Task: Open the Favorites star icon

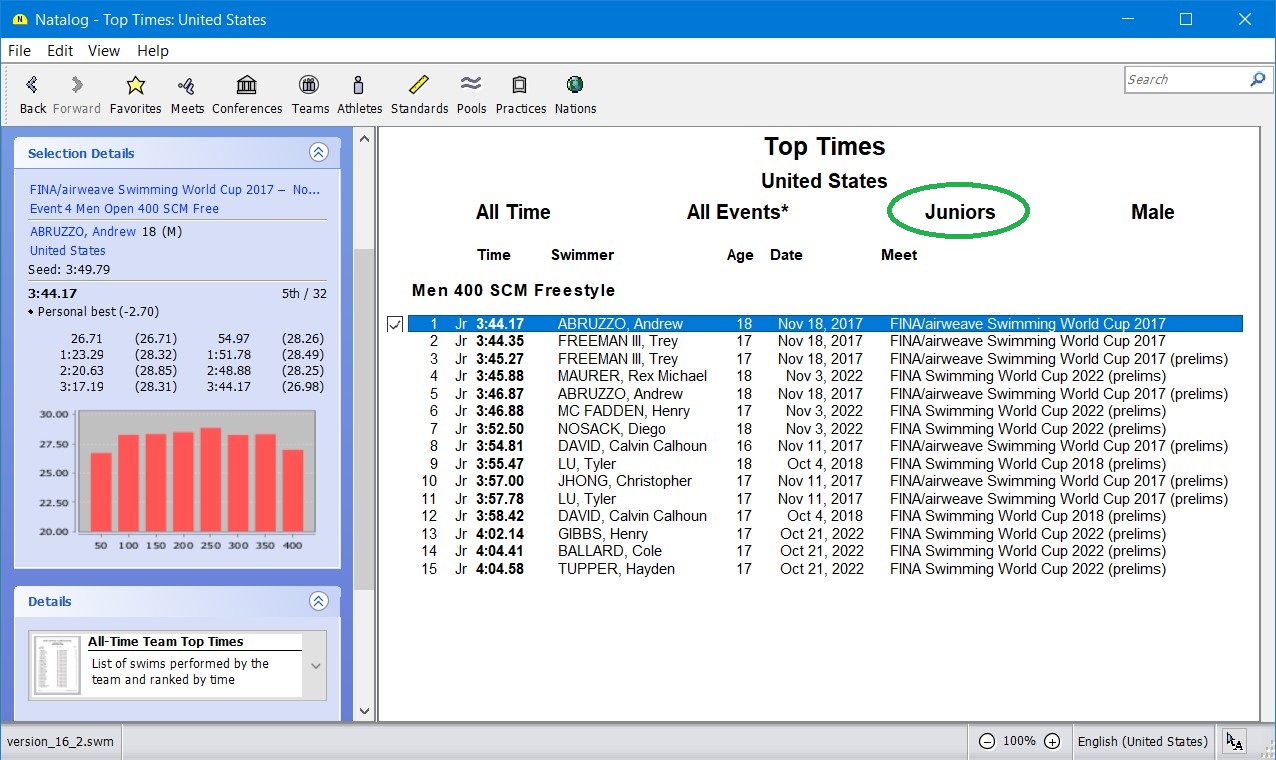Action: click(135, 85)
